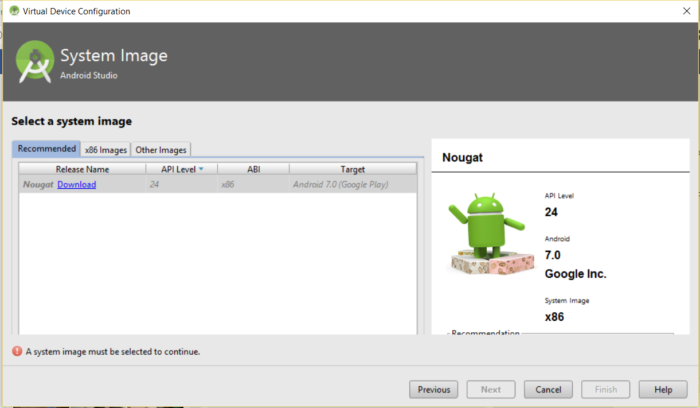
Task: Switch to the Recommended tab
Action: (46, 149)
